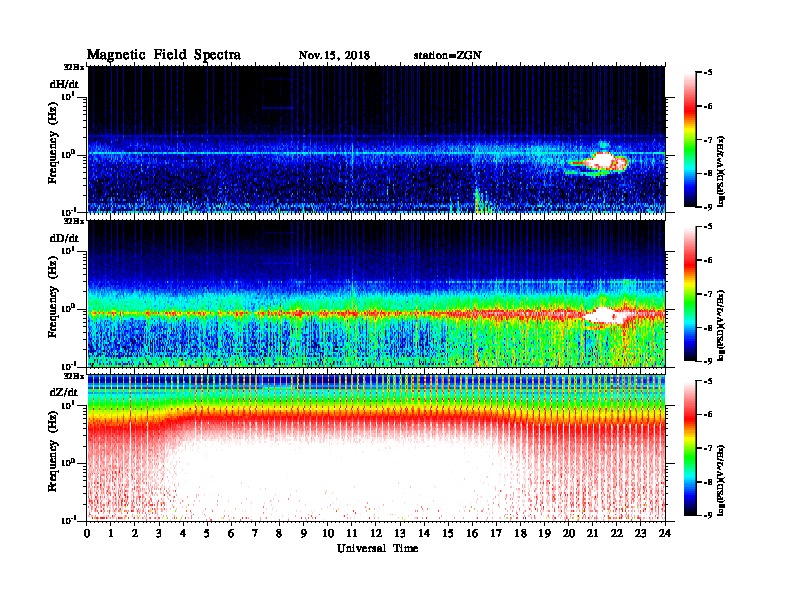Click the "-9" value on dH/dt color bar
792x612 pixels.
point(708,207)
